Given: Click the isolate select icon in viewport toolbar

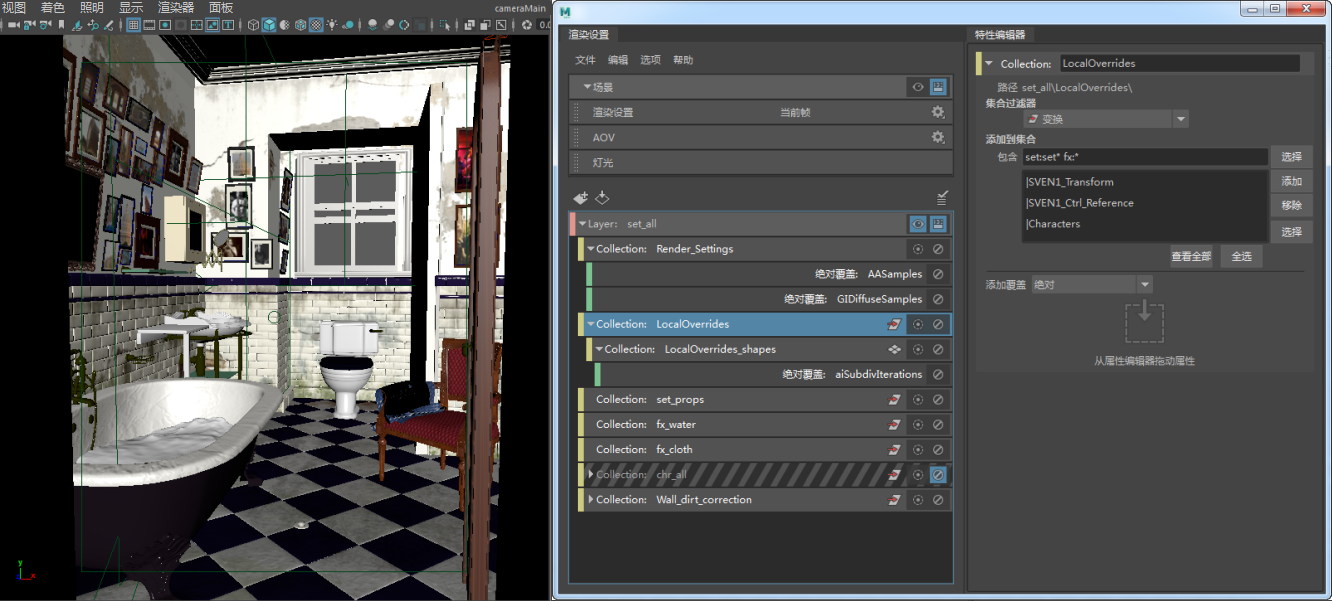Looking at the screenshot, I should click(x=443, y=24).
